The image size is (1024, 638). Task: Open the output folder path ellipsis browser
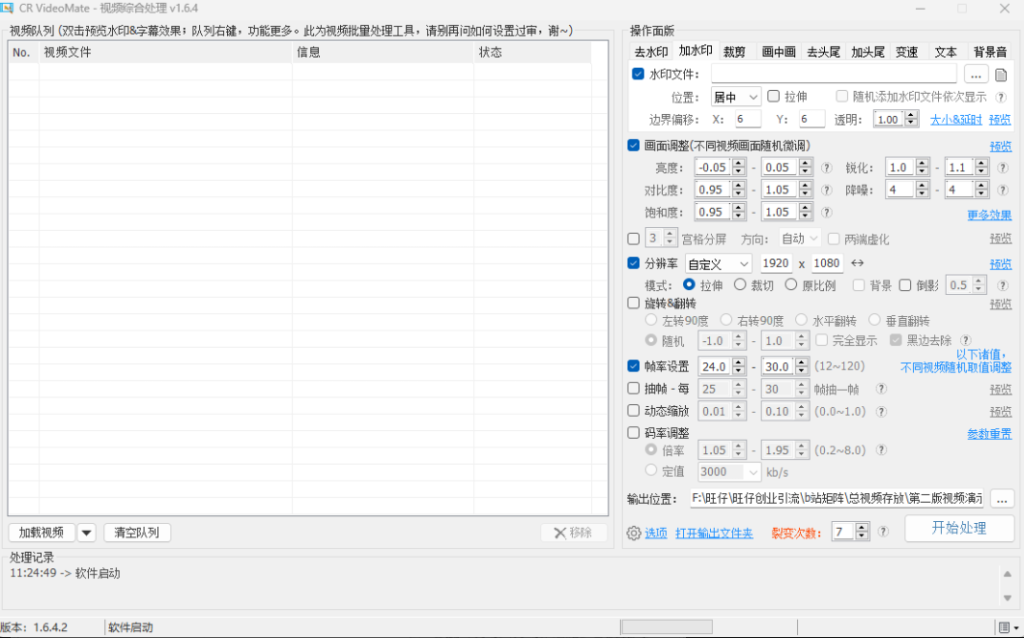(1003, 498)
